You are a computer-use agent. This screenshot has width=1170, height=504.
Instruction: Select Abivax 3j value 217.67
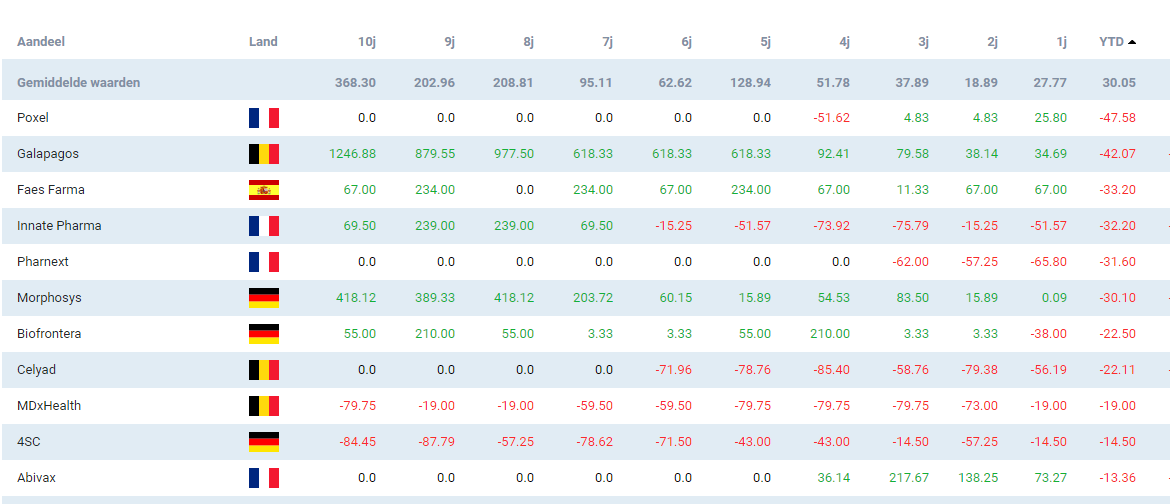[908, 477]
